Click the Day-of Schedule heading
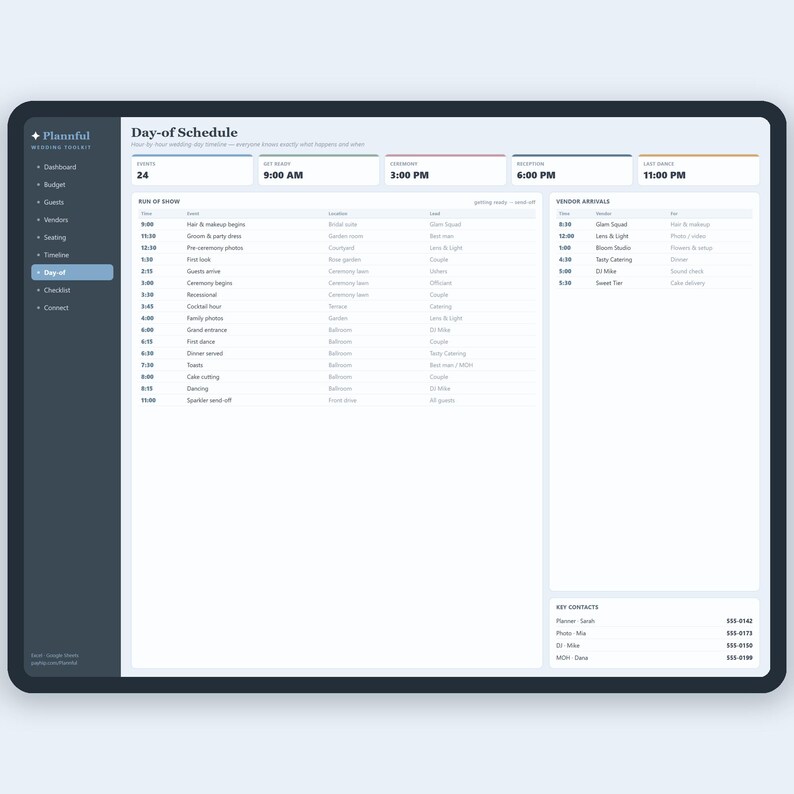The height and width of the screenshot is (794, 794). [x=184, y=133]
